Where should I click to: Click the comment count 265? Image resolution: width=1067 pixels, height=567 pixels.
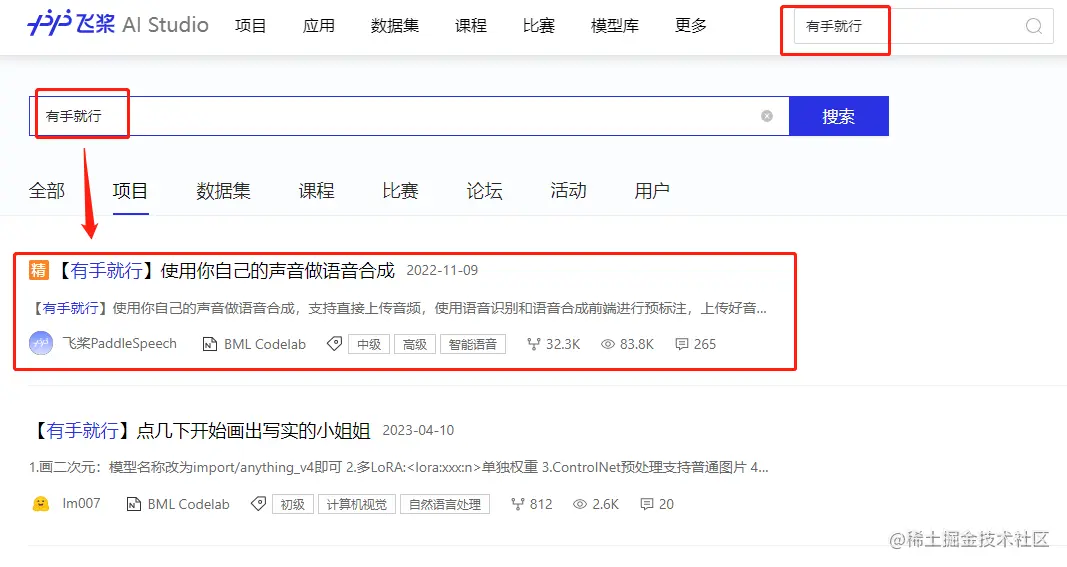point(705,344)
